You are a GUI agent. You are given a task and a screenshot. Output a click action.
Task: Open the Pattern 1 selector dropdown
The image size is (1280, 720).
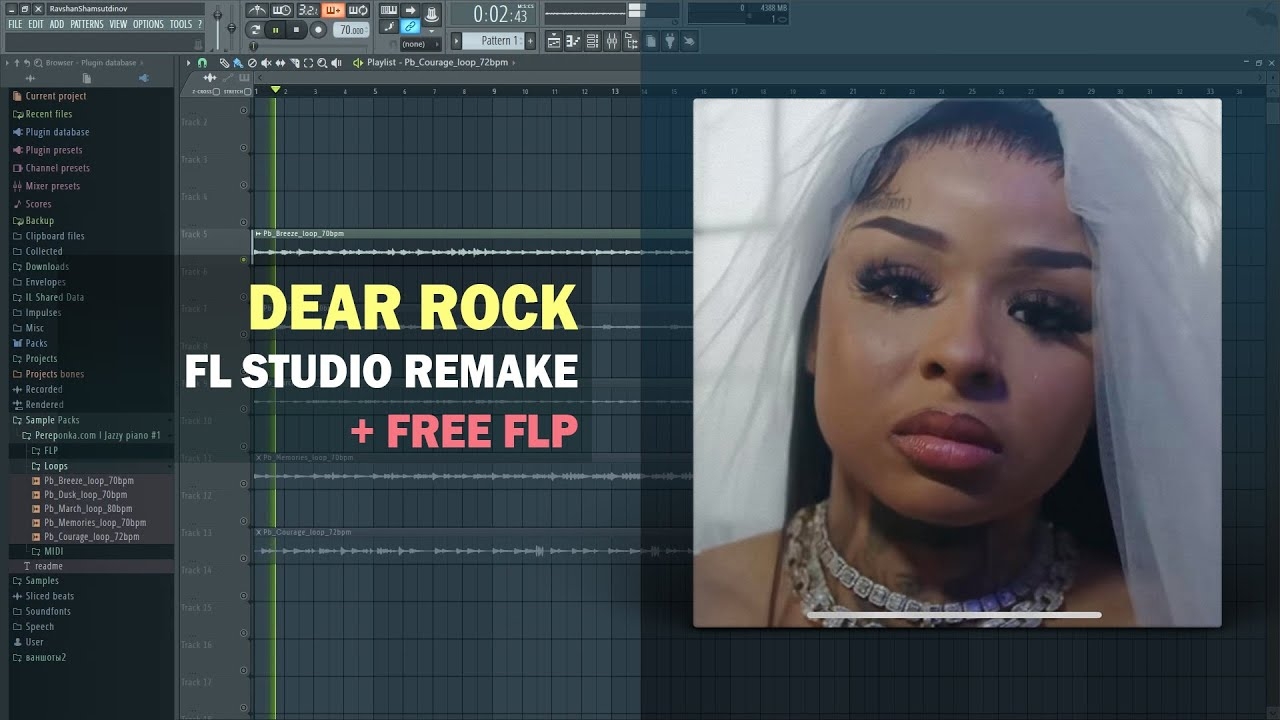pos(494,41)
